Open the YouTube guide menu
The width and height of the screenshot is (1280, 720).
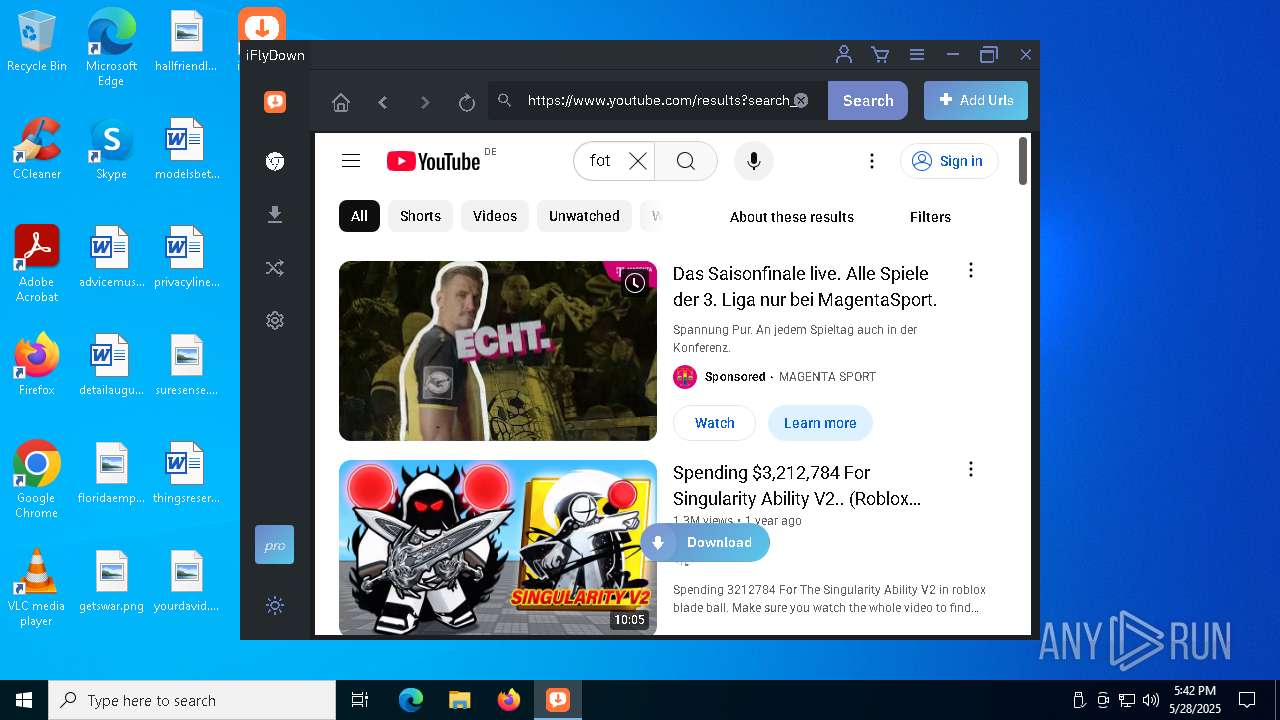tap(351, 161)
